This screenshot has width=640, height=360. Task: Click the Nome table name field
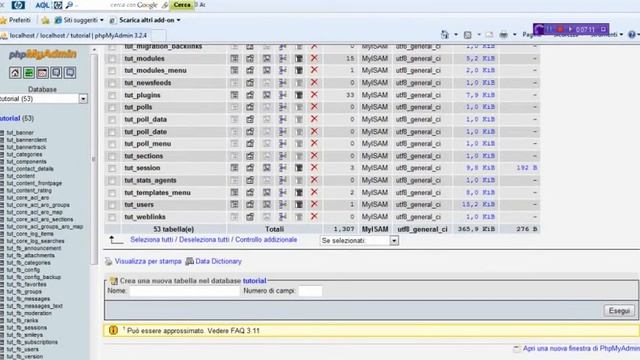184,291
